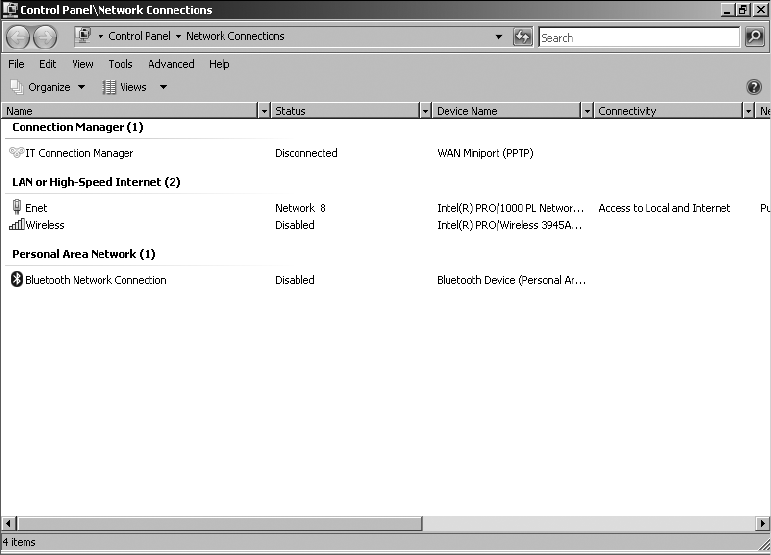Image resolution: width=771 pixels, height=555 pixels.
Task: Select the Bluetooth Network Connection entry
Action: tap(96, 280)
